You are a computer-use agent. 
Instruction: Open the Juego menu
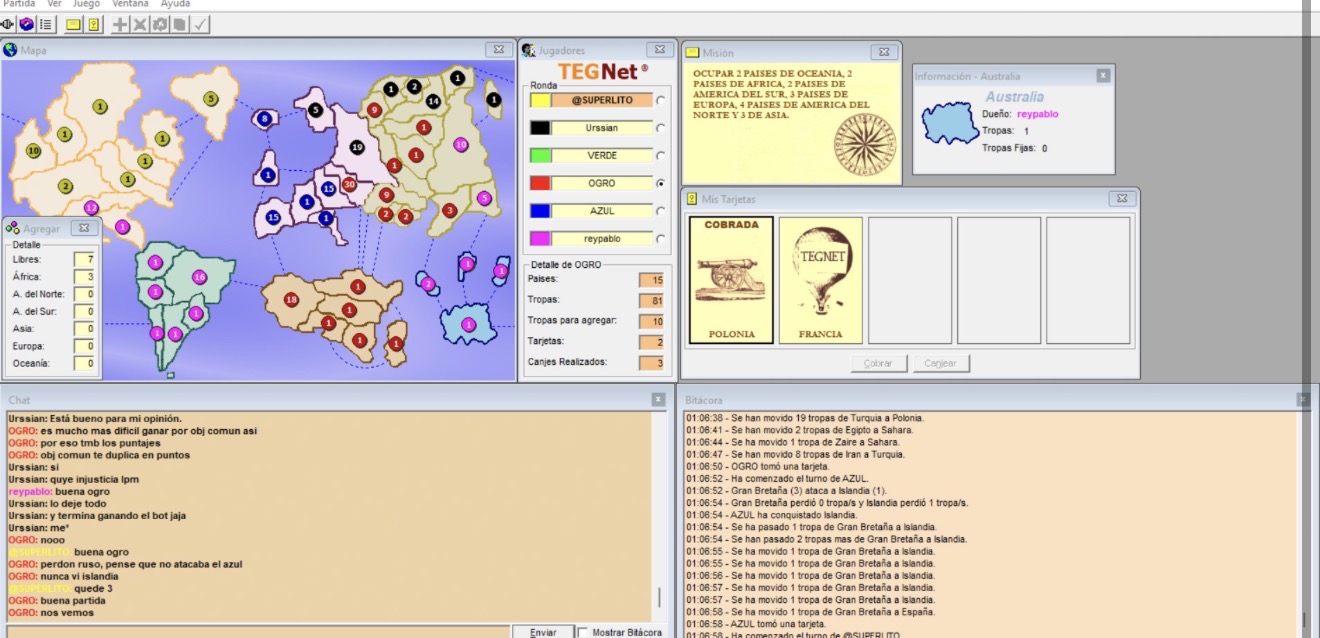86,4
